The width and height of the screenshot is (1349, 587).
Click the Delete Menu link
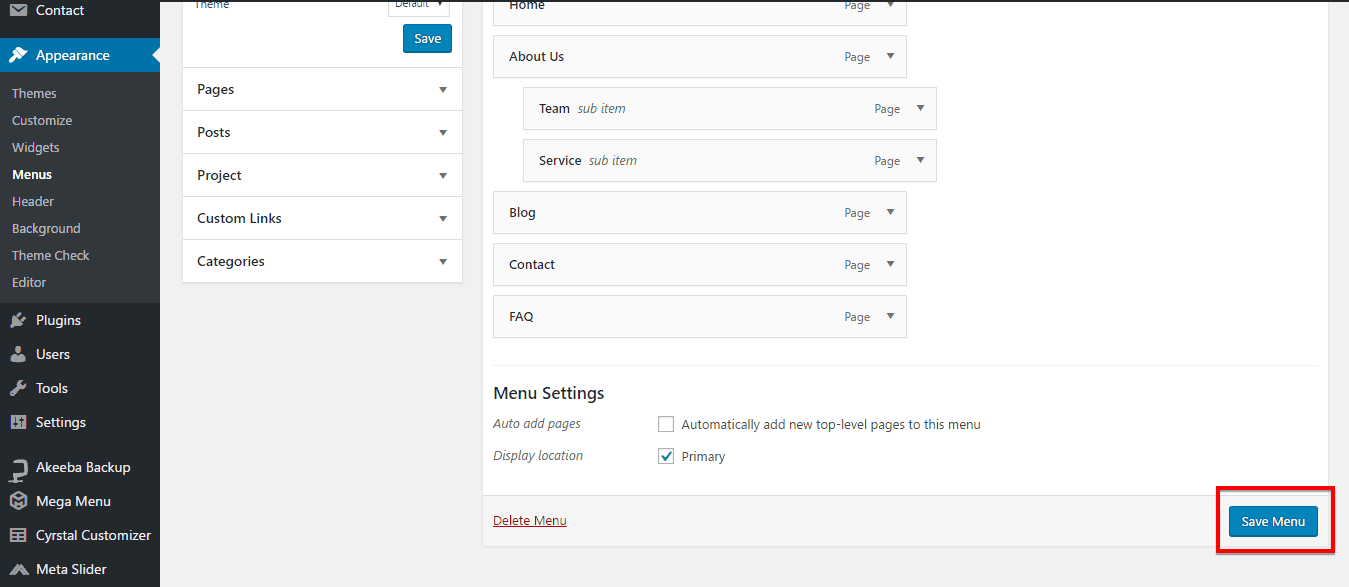point(529,520)
